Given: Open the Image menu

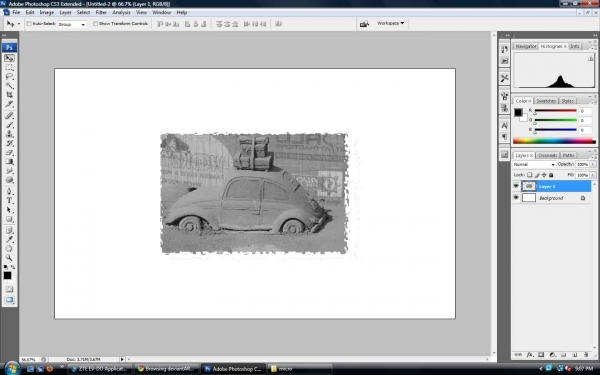Looking at the screenshot, I should pos(47,13).
